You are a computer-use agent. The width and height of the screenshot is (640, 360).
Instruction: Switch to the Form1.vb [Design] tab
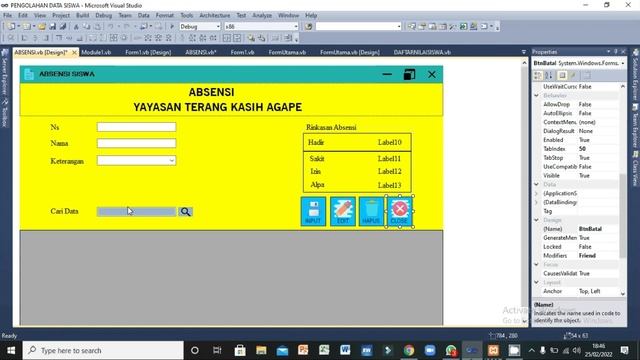(148, 52)
